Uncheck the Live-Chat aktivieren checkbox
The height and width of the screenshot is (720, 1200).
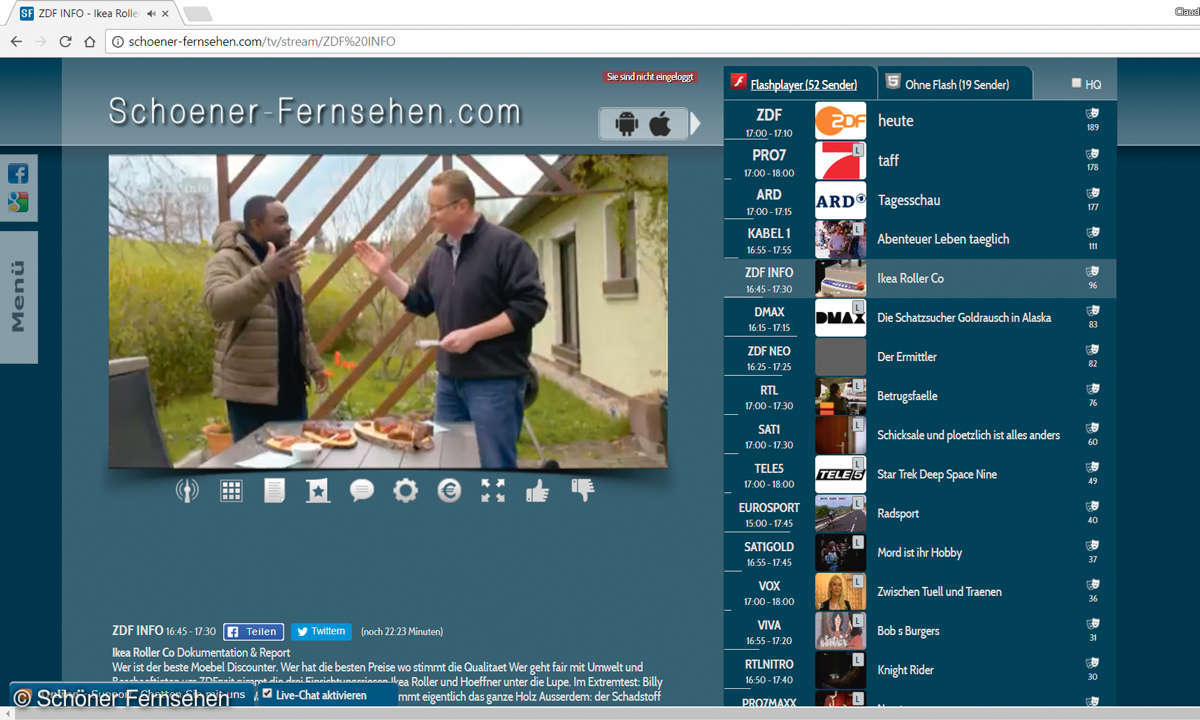pos(267,694)
